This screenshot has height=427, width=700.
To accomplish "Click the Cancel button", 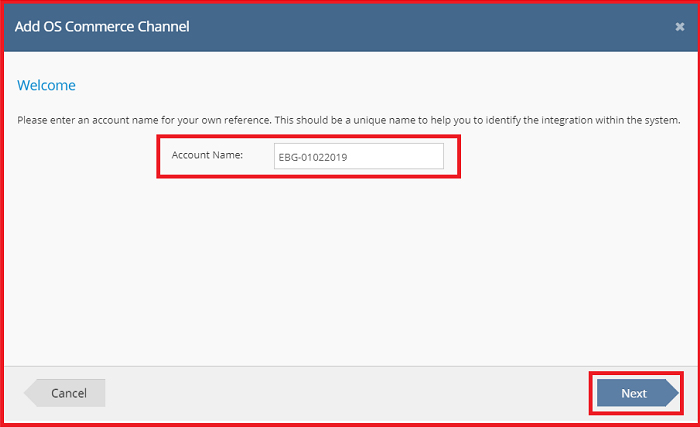I will tap(65, 393).
